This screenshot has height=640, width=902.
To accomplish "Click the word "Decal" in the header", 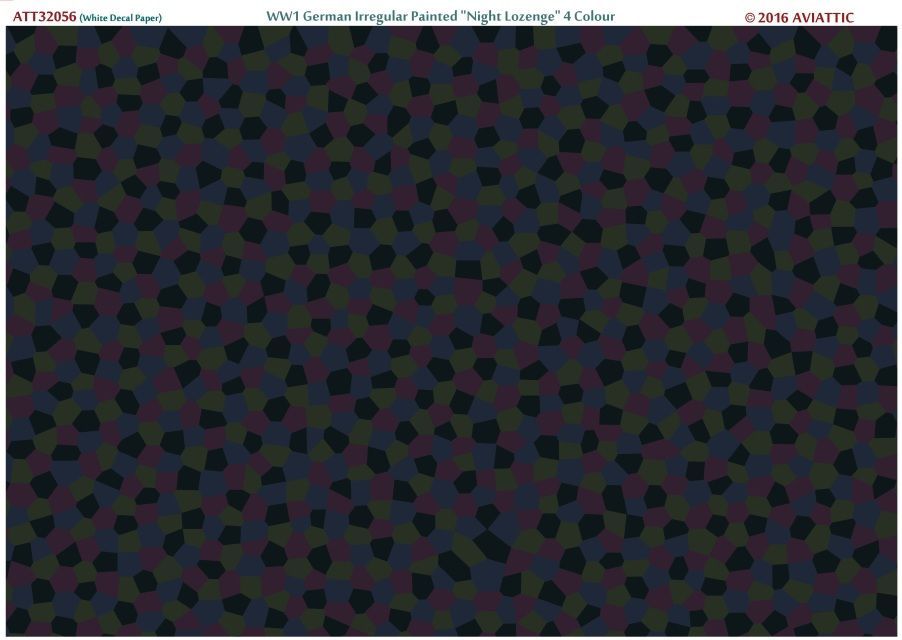I will point(123,18).
